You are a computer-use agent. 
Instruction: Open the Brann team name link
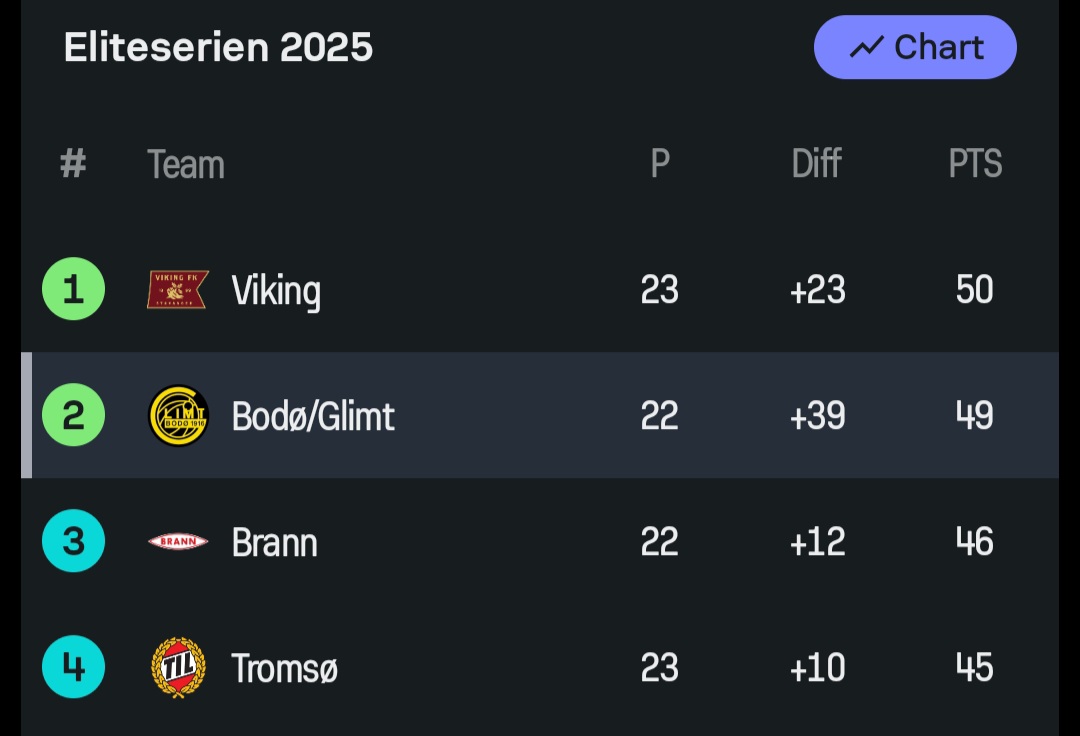274,542
